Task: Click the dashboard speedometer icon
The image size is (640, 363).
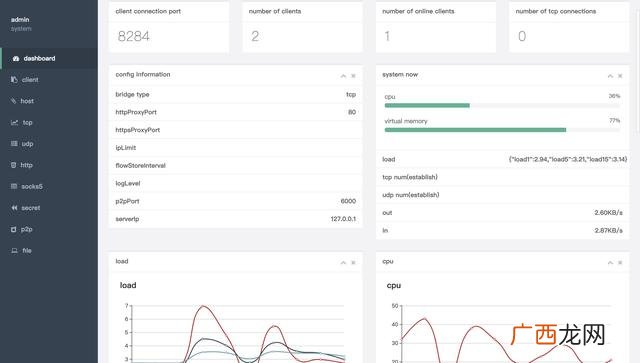Action: click(x=16, y=58)
